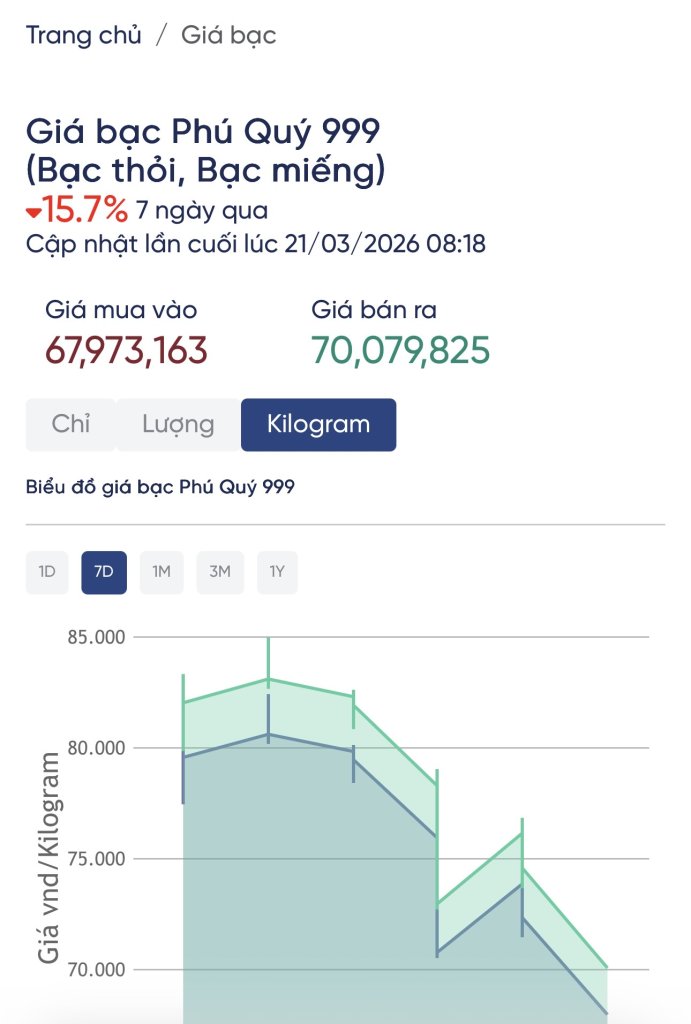This screenshot has width=691, height=1024.
Task: Go to Trang chủ breadcrumb link
Action: coord(84,35)
